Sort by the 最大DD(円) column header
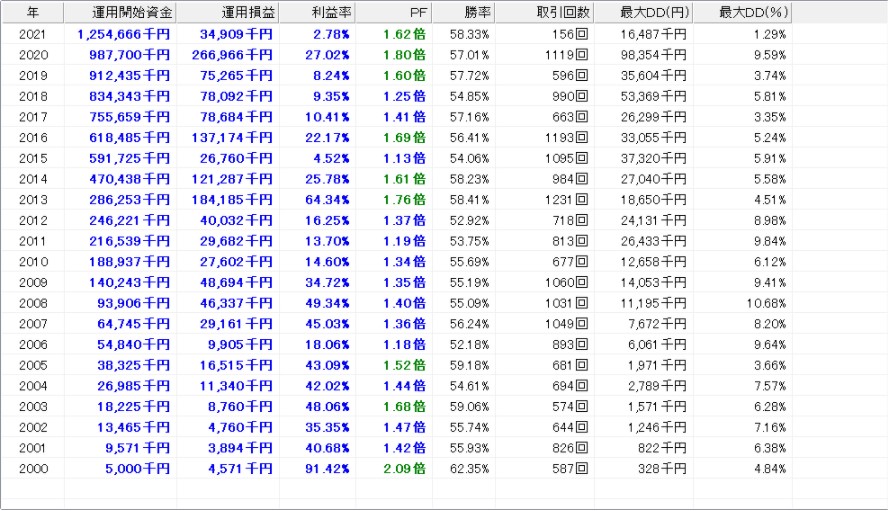Image resolution: width=888 pixels, height=511 pixels. [x=643, y=12]
